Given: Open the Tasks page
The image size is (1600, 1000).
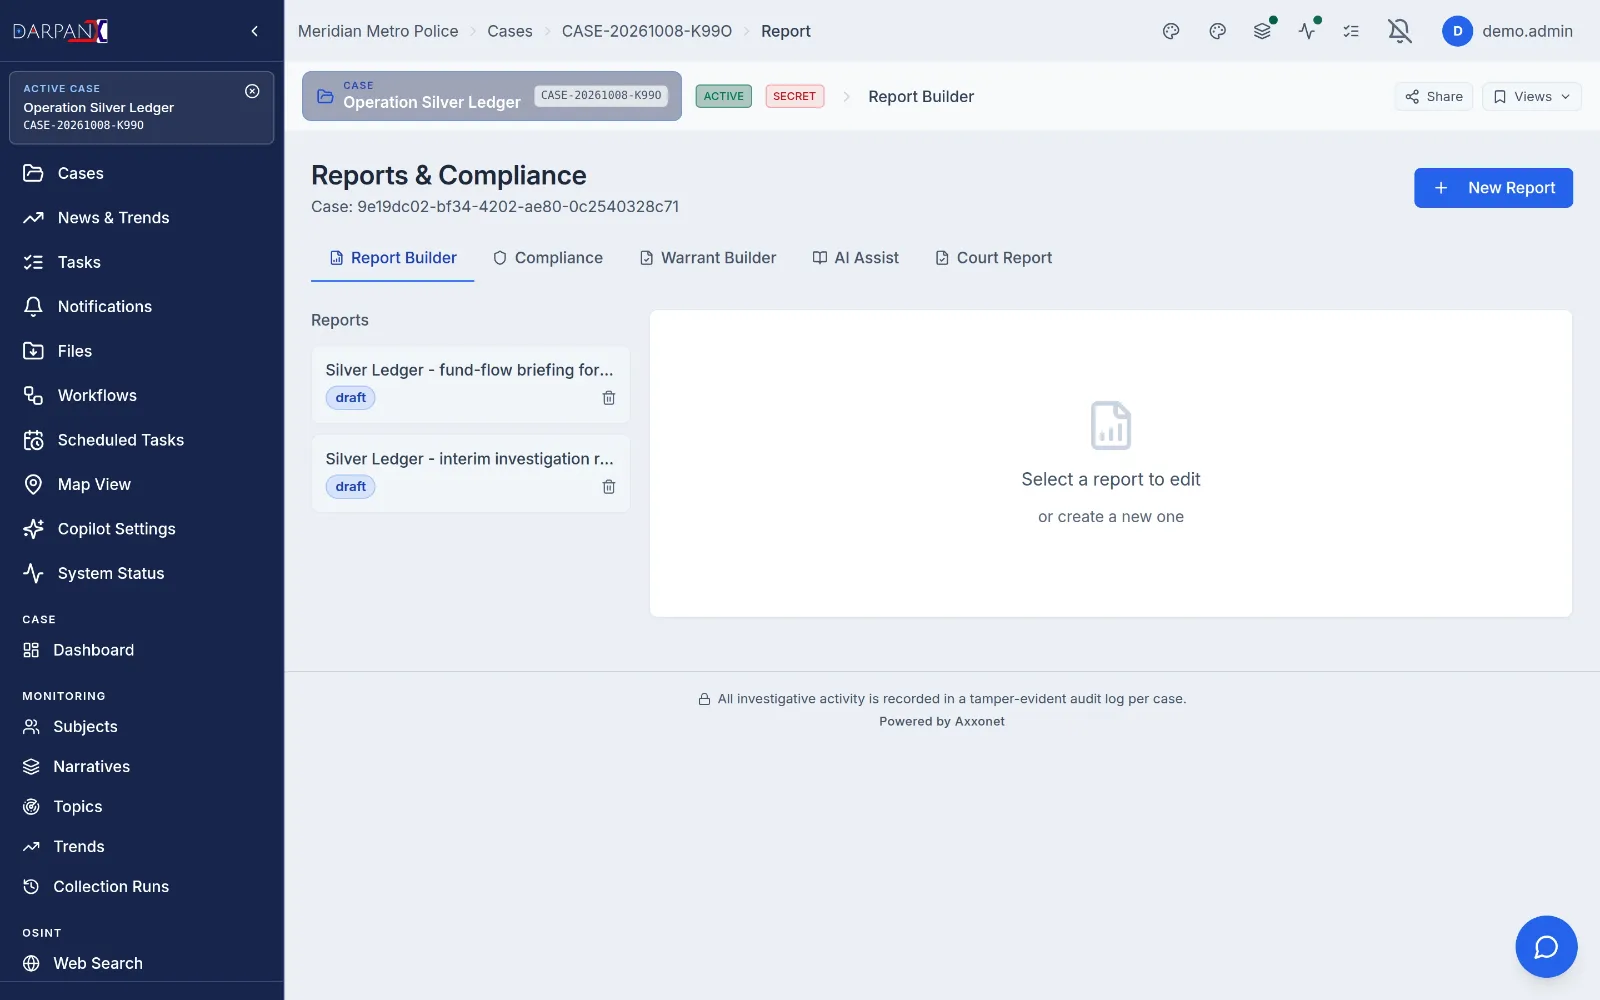Looking at the screenshot, I should [x=142, y=262].
